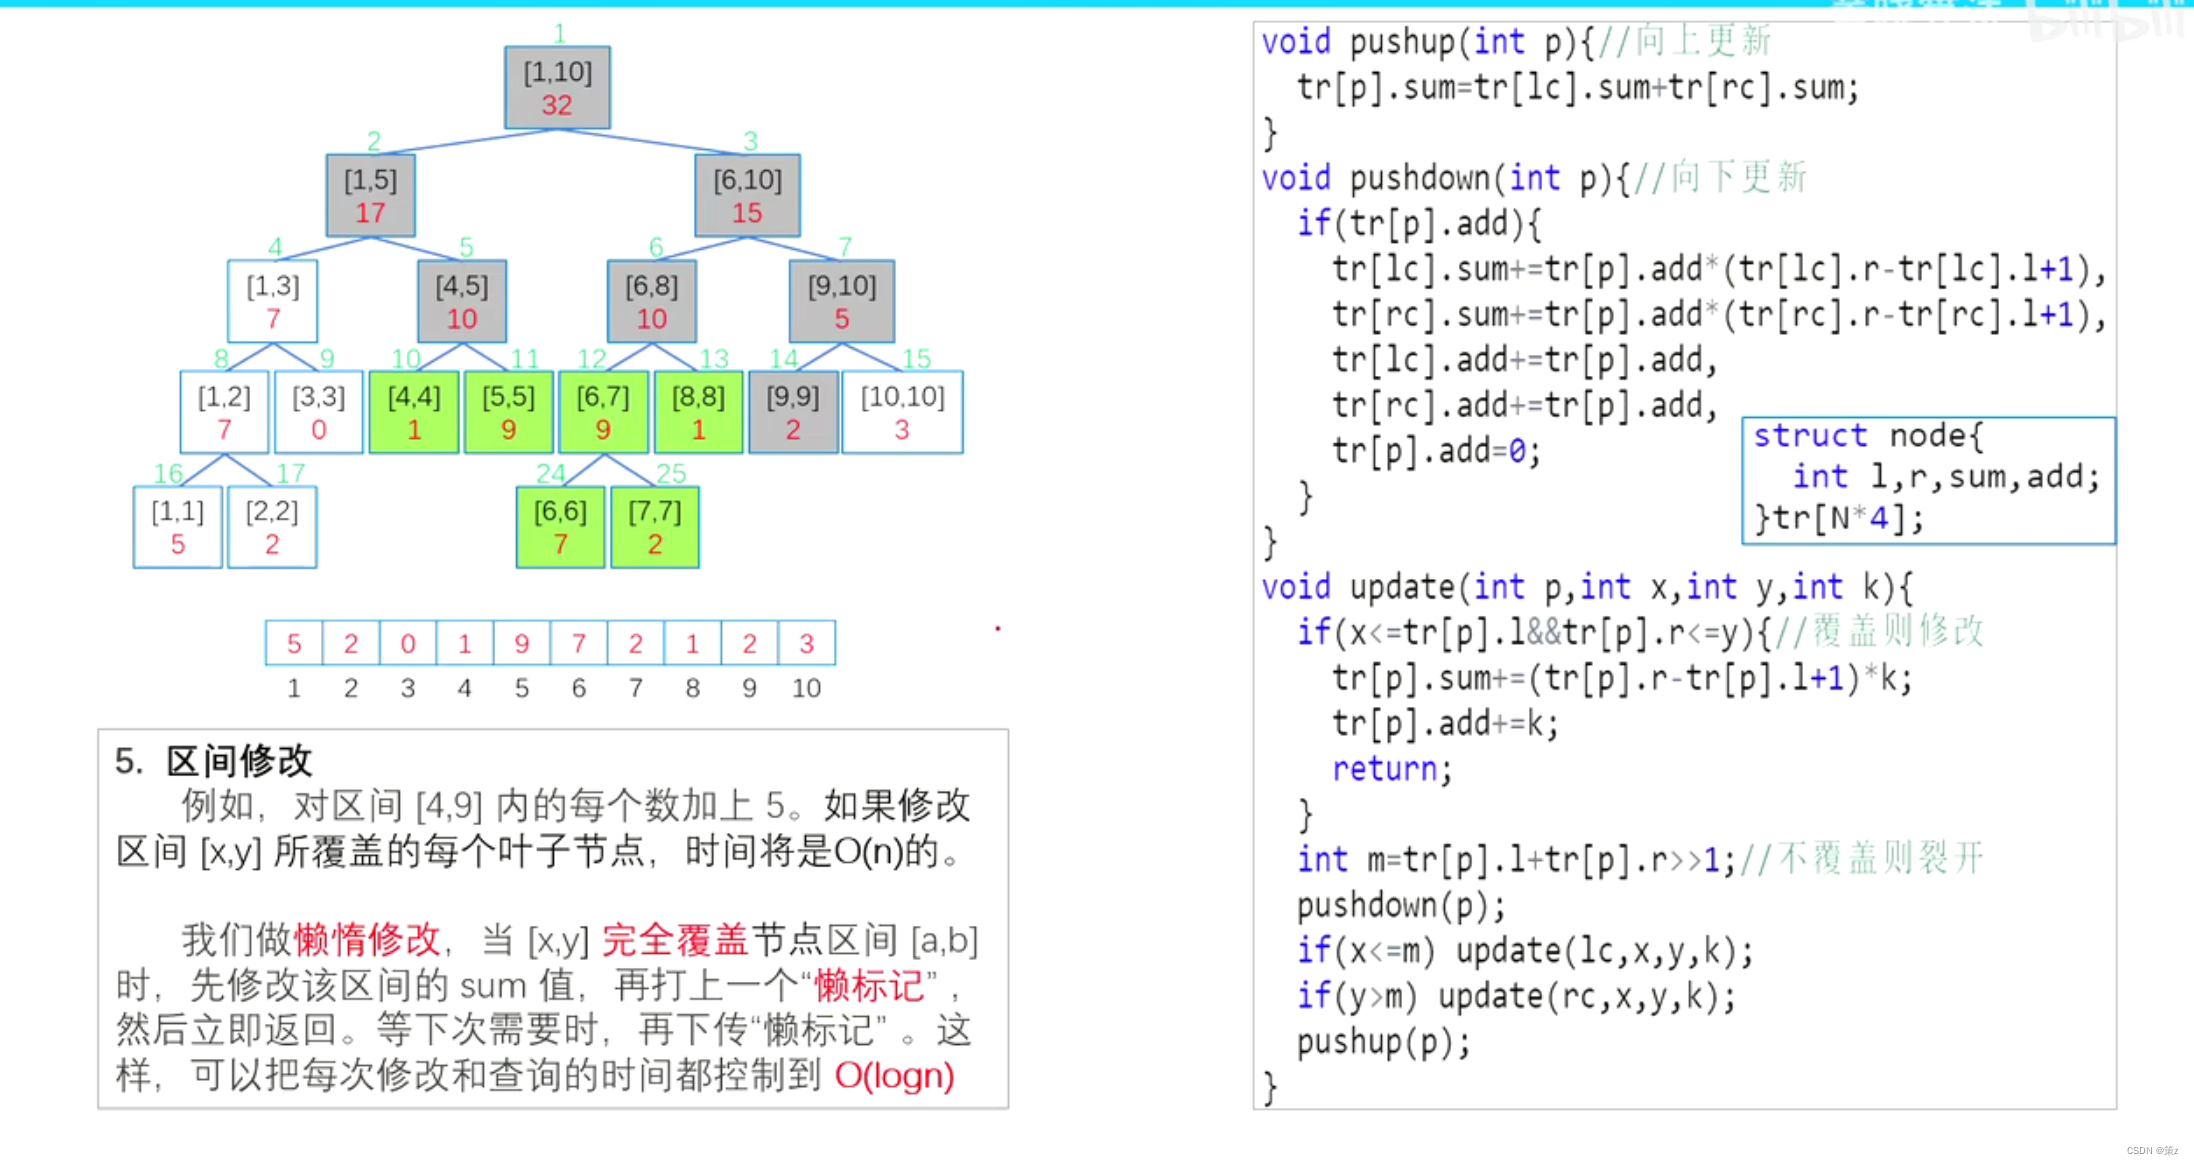Viewport: 2194px width, 1165px height.
Task: Click the 'pushup(p);' call inside update
Action: click(1383, 1042)
